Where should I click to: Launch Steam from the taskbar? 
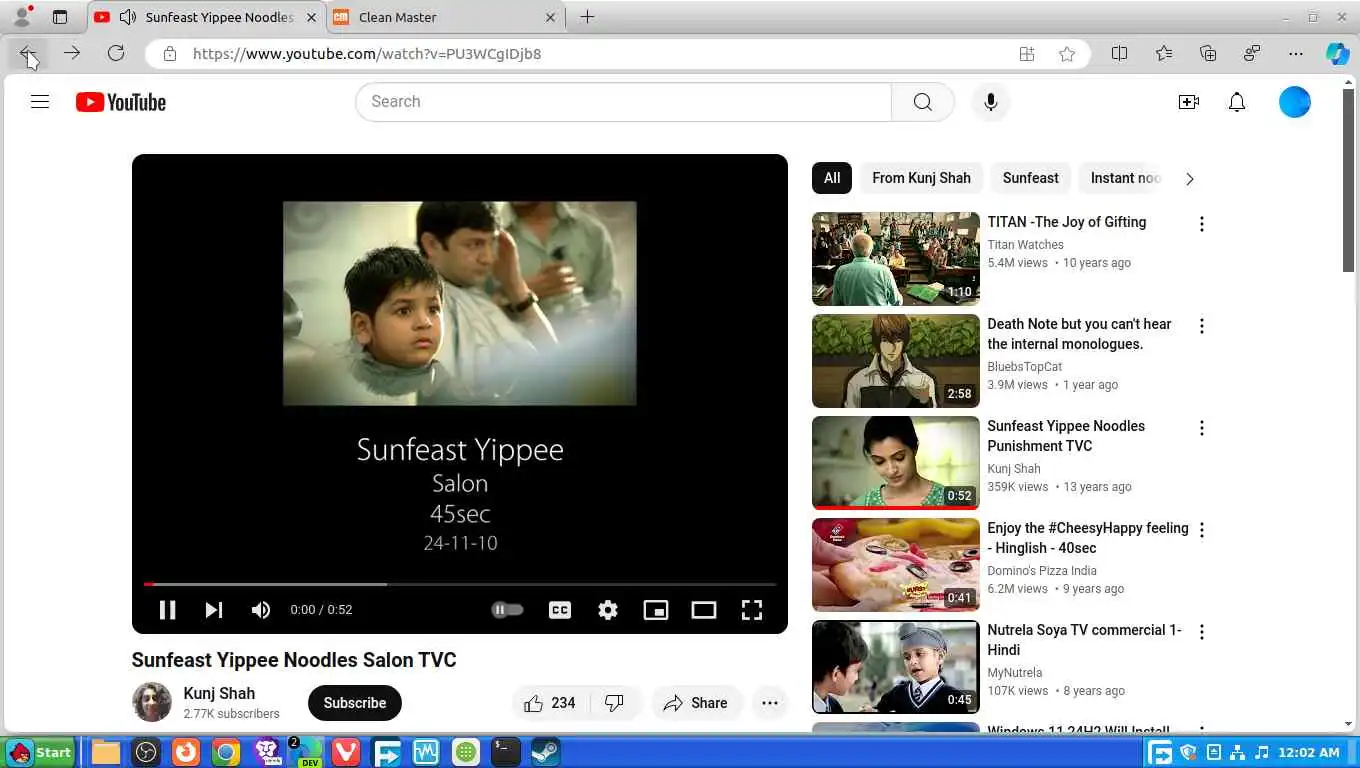pos(546,752)
